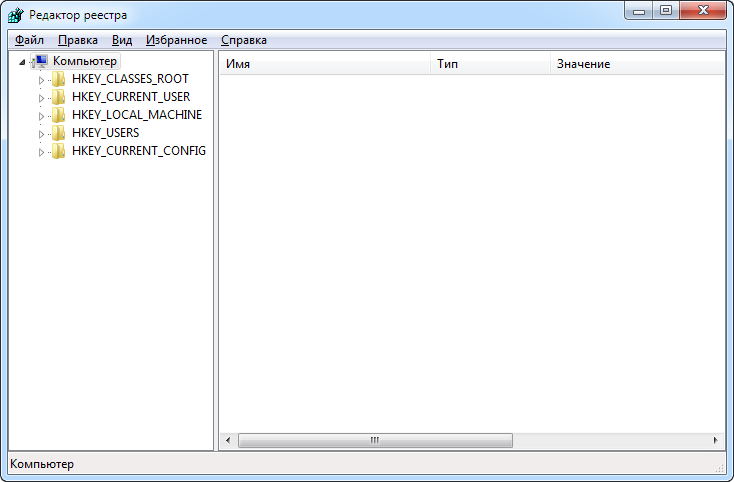Click the horizontal scrollbar right arrow
This screenshot has width=734, height=482.
715,440
